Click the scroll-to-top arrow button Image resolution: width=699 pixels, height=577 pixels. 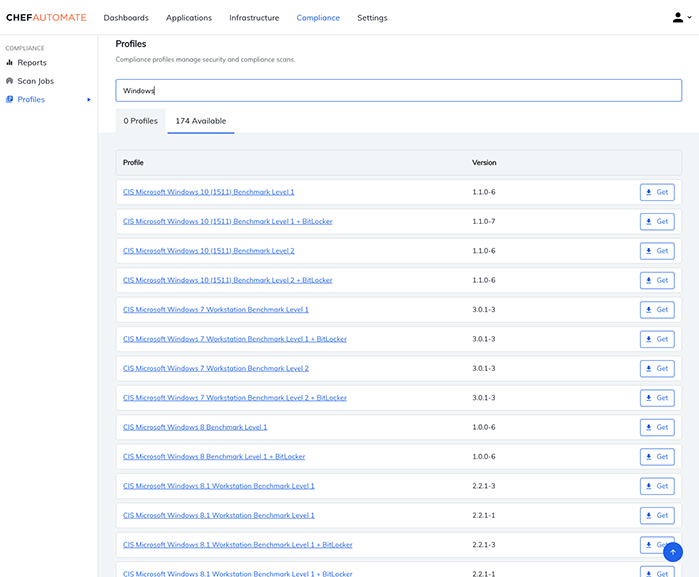tap(673, 552)
